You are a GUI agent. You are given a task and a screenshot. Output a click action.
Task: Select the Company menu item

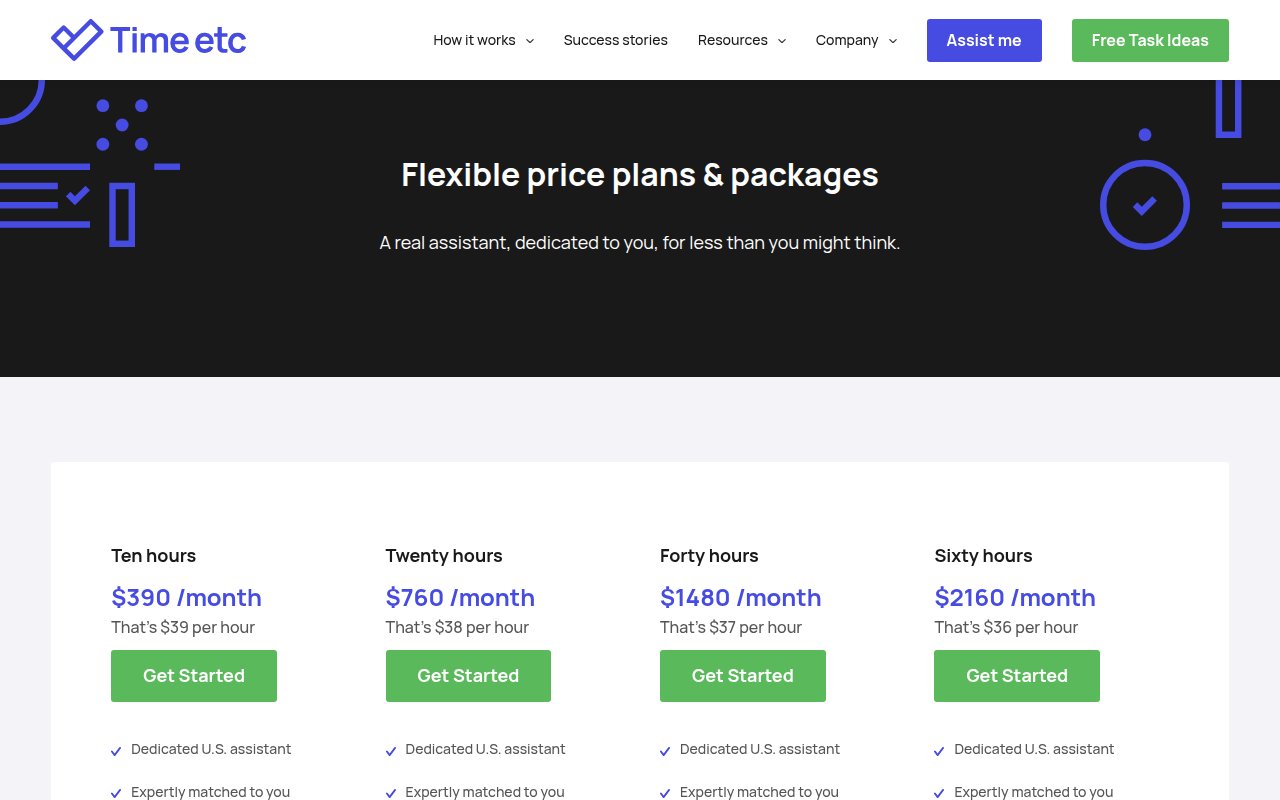[846, 40]
